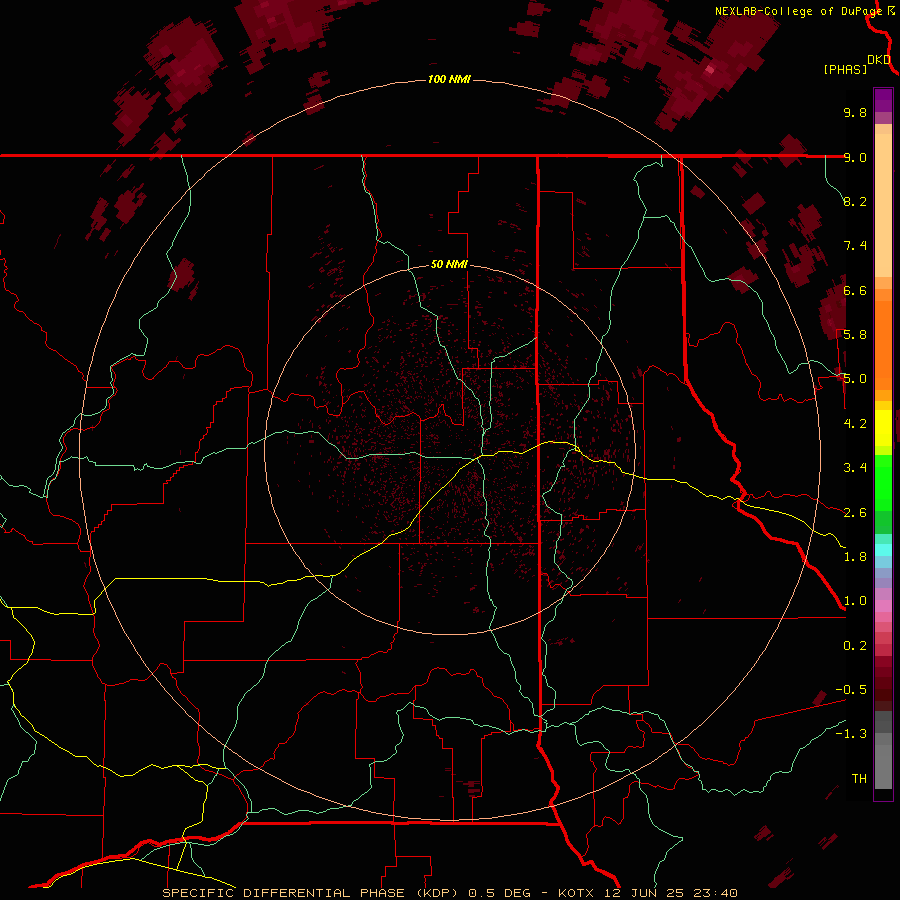Screen dimensions: 900x900
Task: Click the -0.5 value on the color scale
Action: point(851,690)
